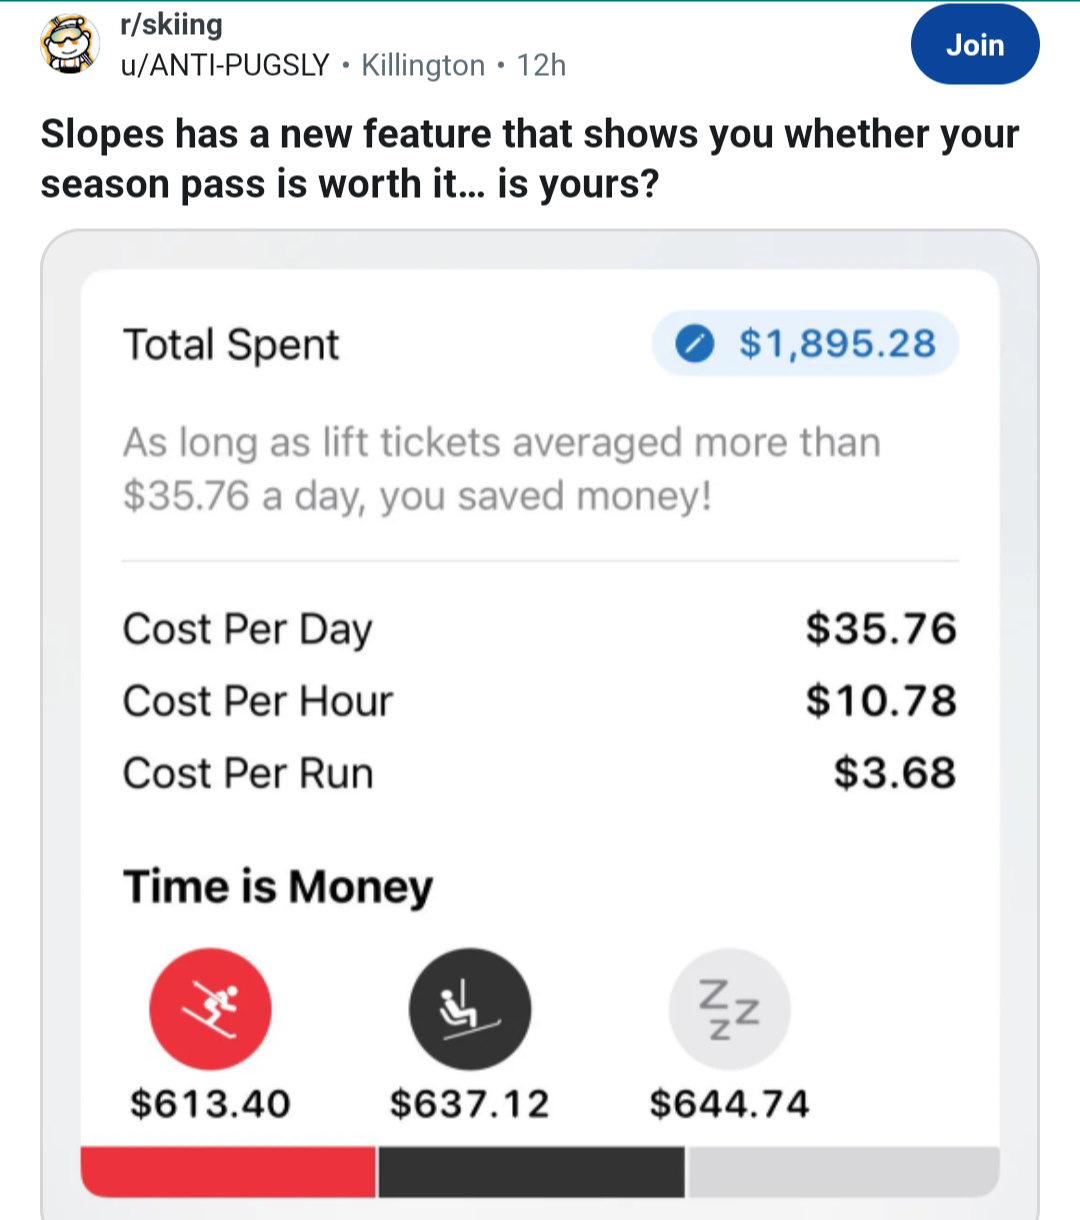Tap the Cost Per Run row
Image resolution: width=1080 pixels, height=1220 pixels.
539,773
